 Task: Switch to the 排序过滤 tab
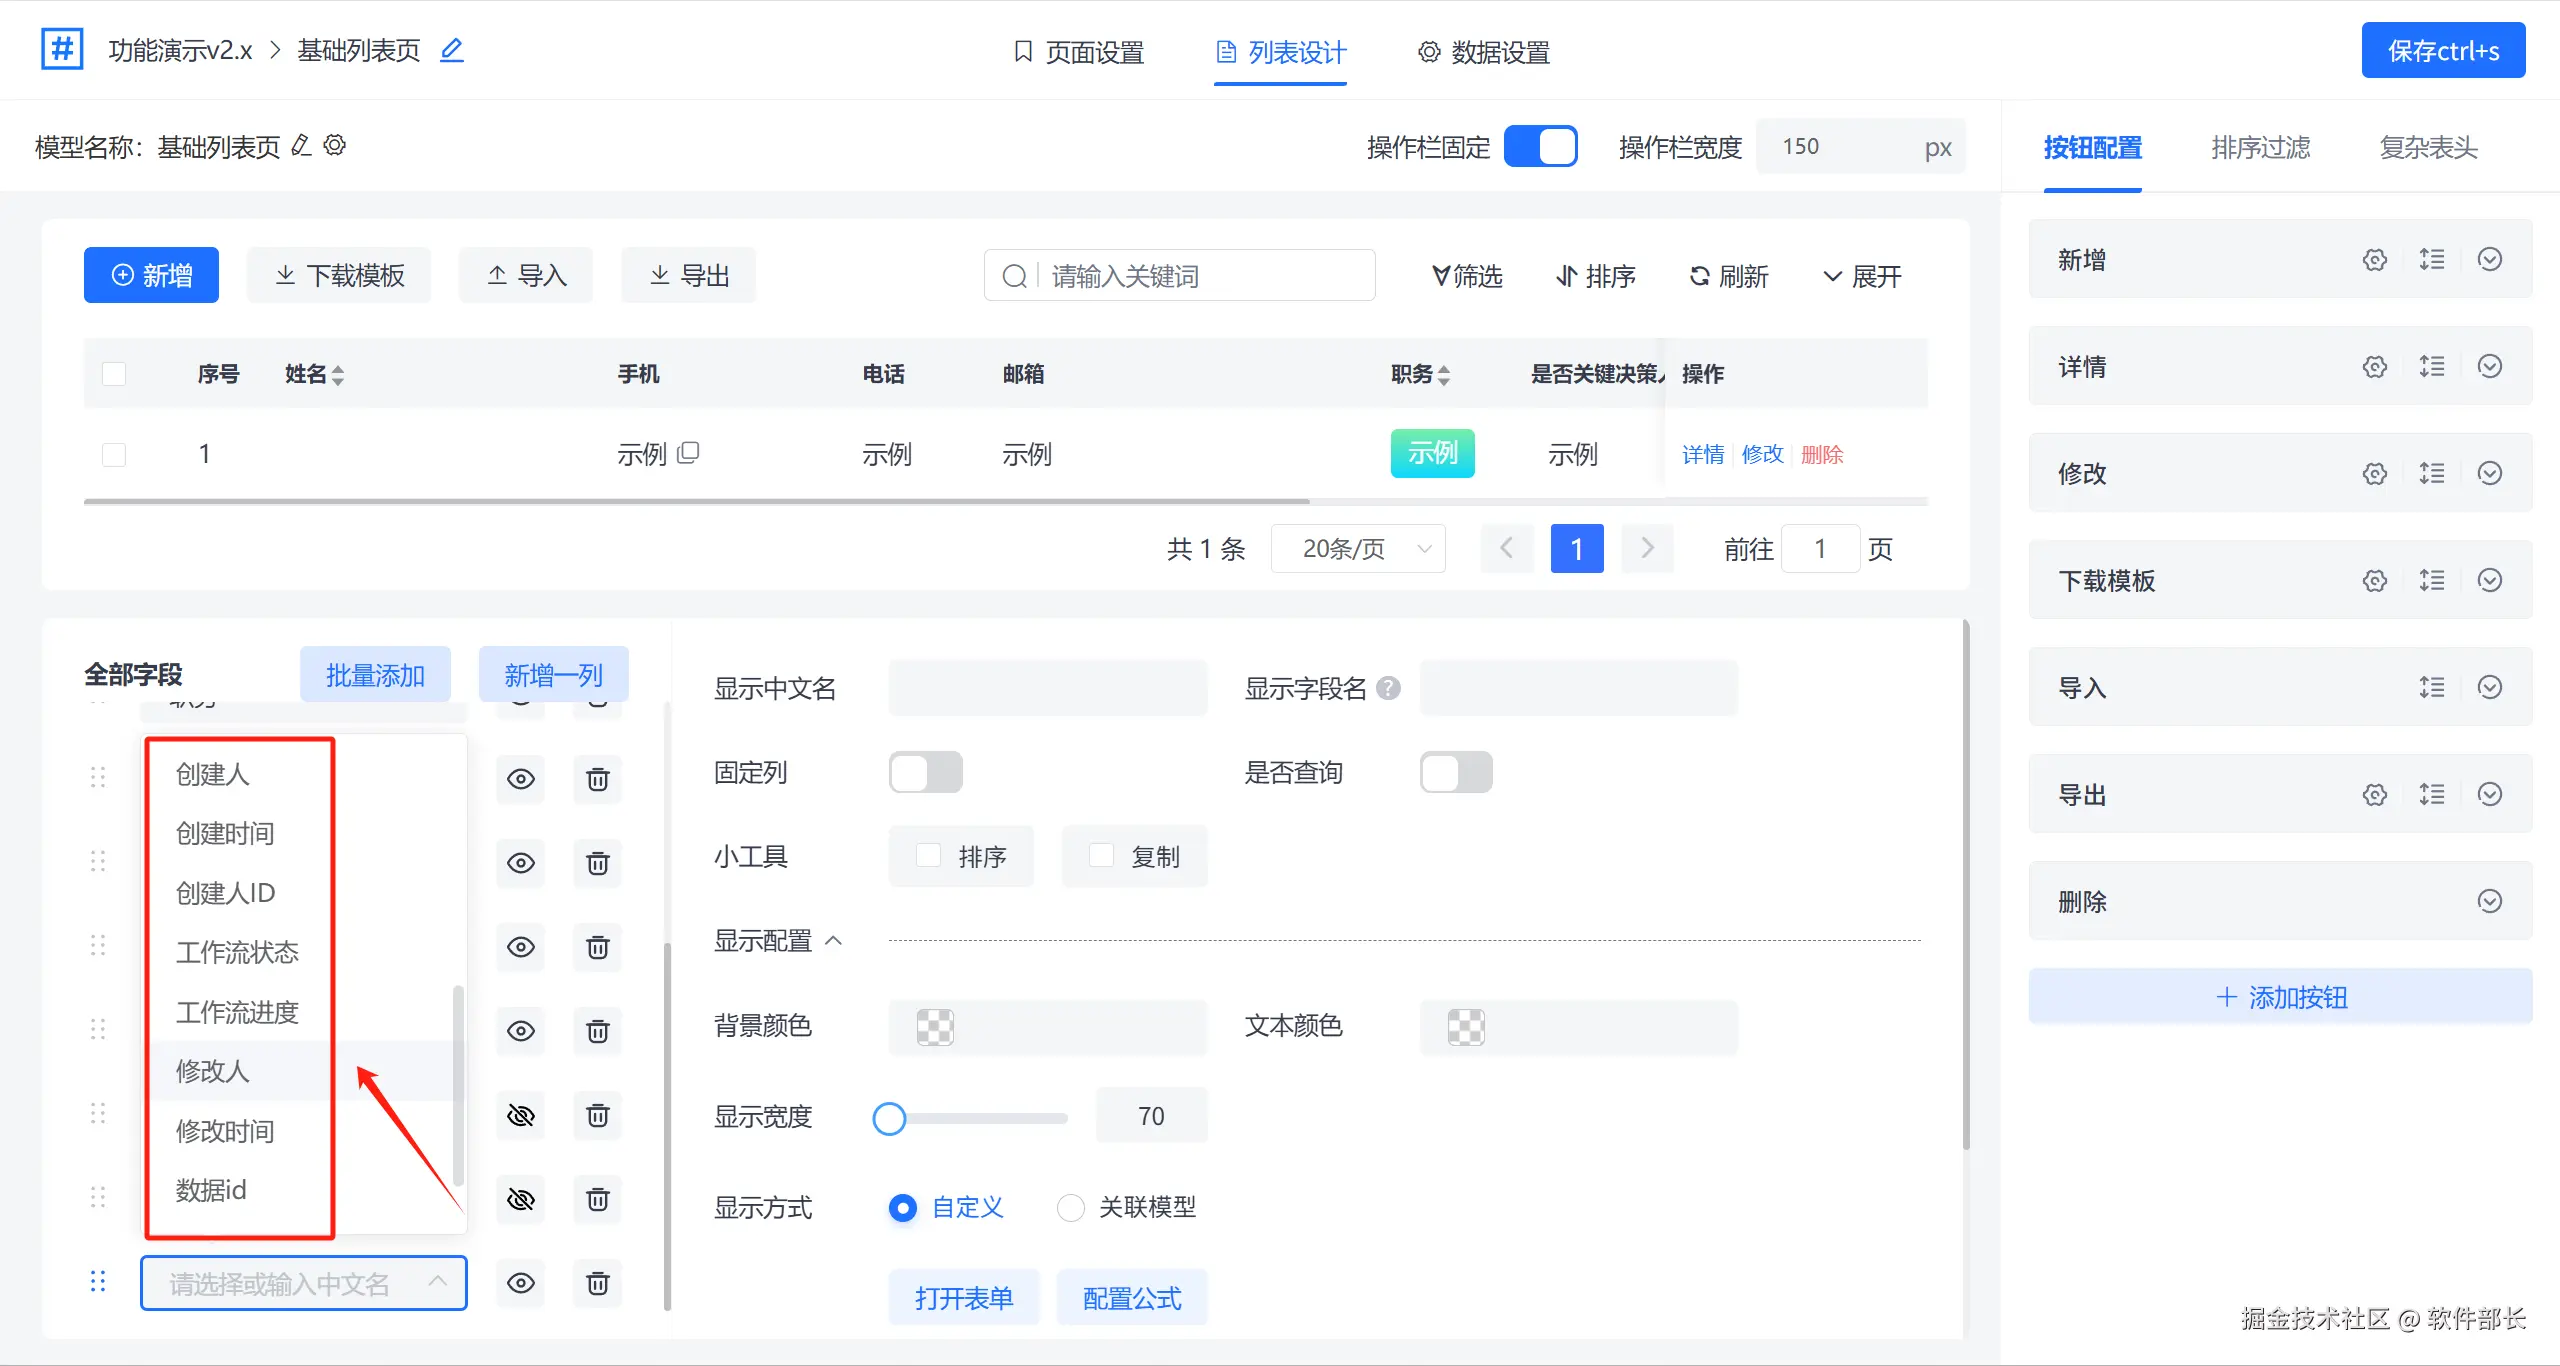pos(2260,148)
